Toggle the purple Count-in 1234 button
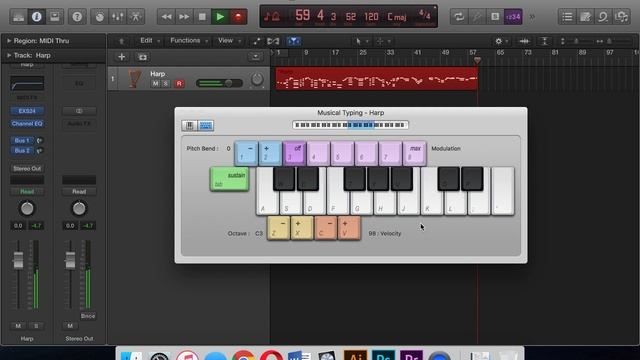This screenshot has height=360, width=640. [x=513, y=17]
